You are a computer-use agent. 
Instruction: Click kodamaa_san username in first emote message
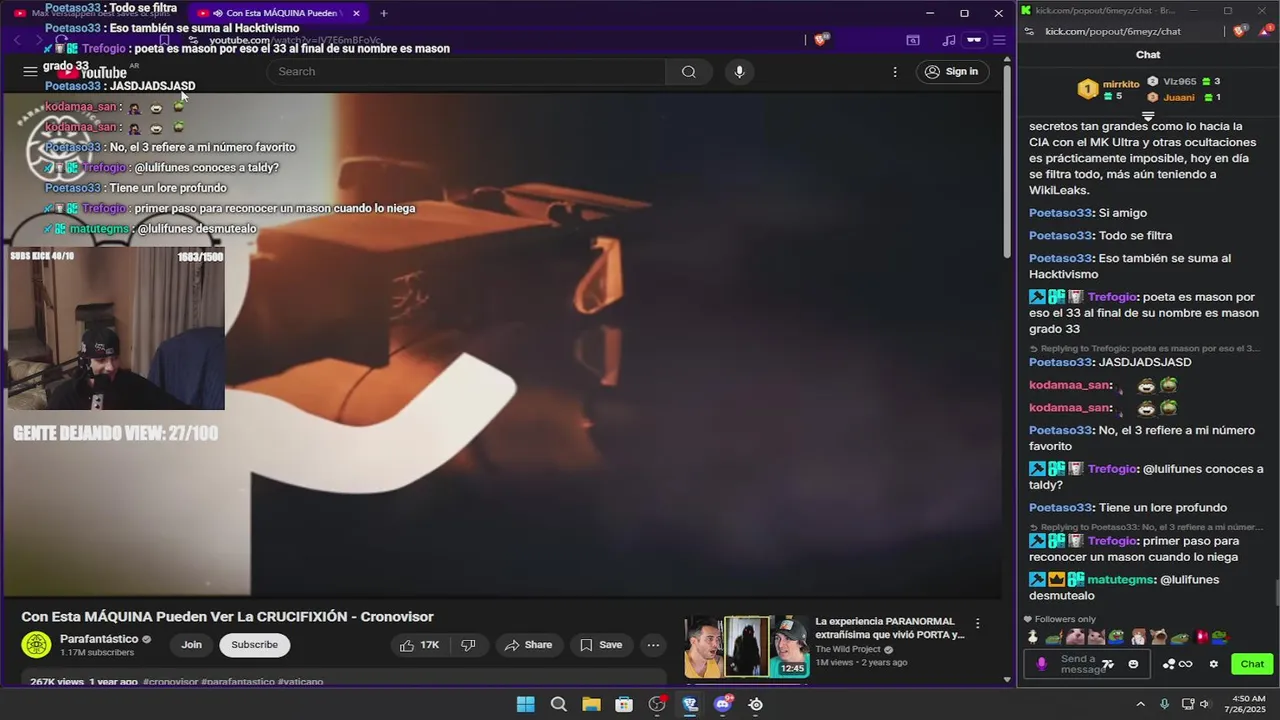[1070, 385]
